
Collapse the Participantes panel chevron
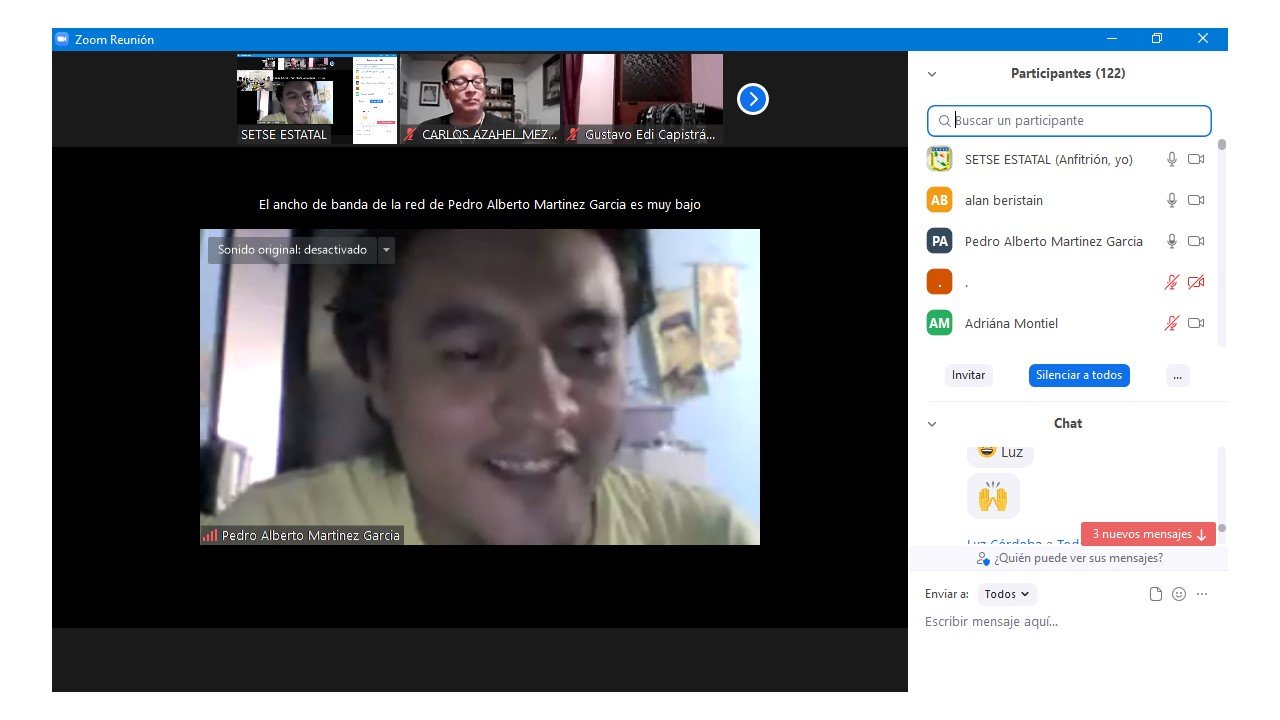point(932,74)
